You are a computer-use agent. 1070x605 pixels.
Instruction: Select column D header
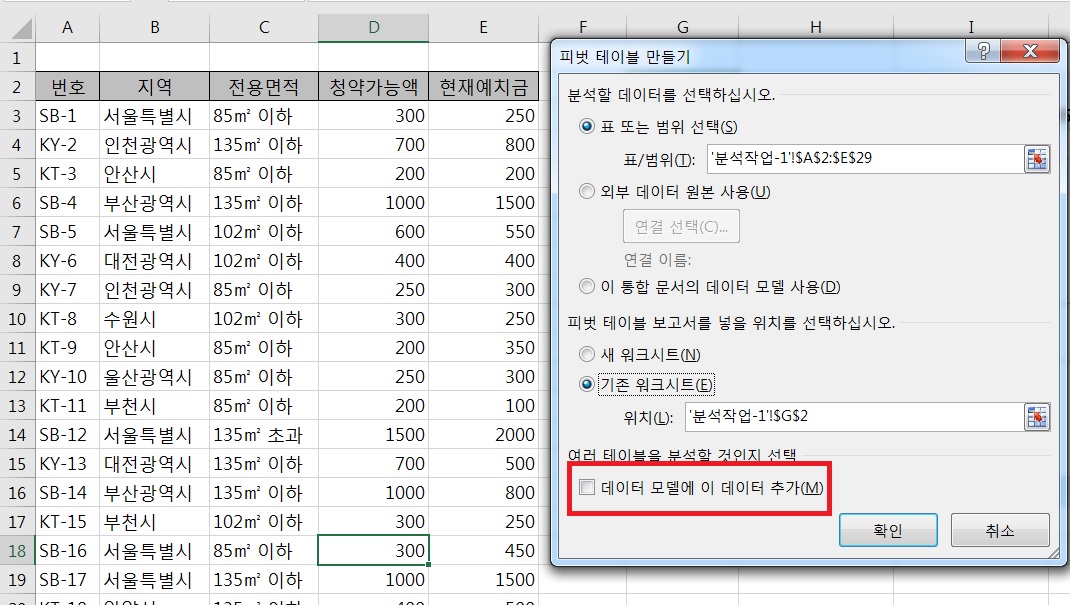[x=373, y=28]
